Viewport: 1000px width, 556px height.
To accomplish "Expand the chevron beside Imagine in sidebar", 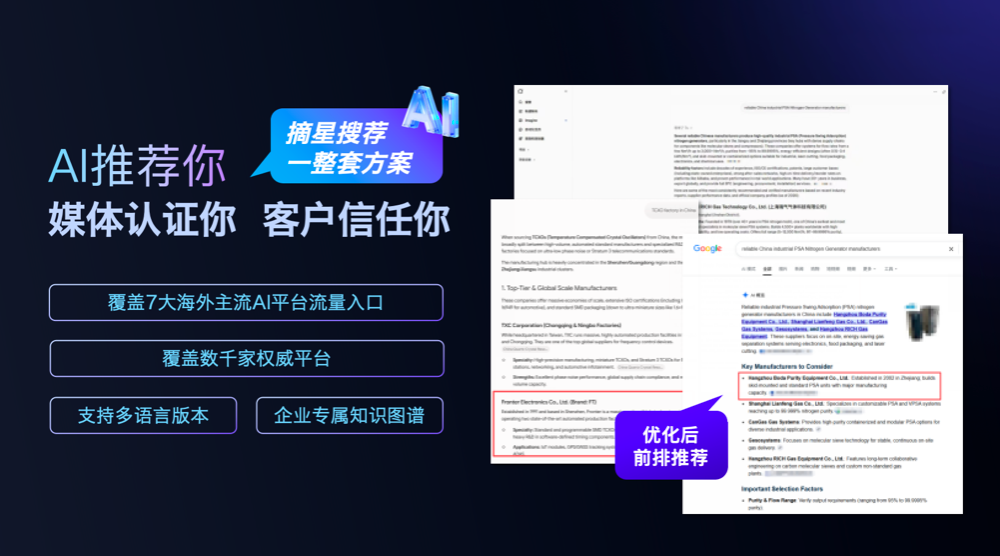I will coord(566,121).
